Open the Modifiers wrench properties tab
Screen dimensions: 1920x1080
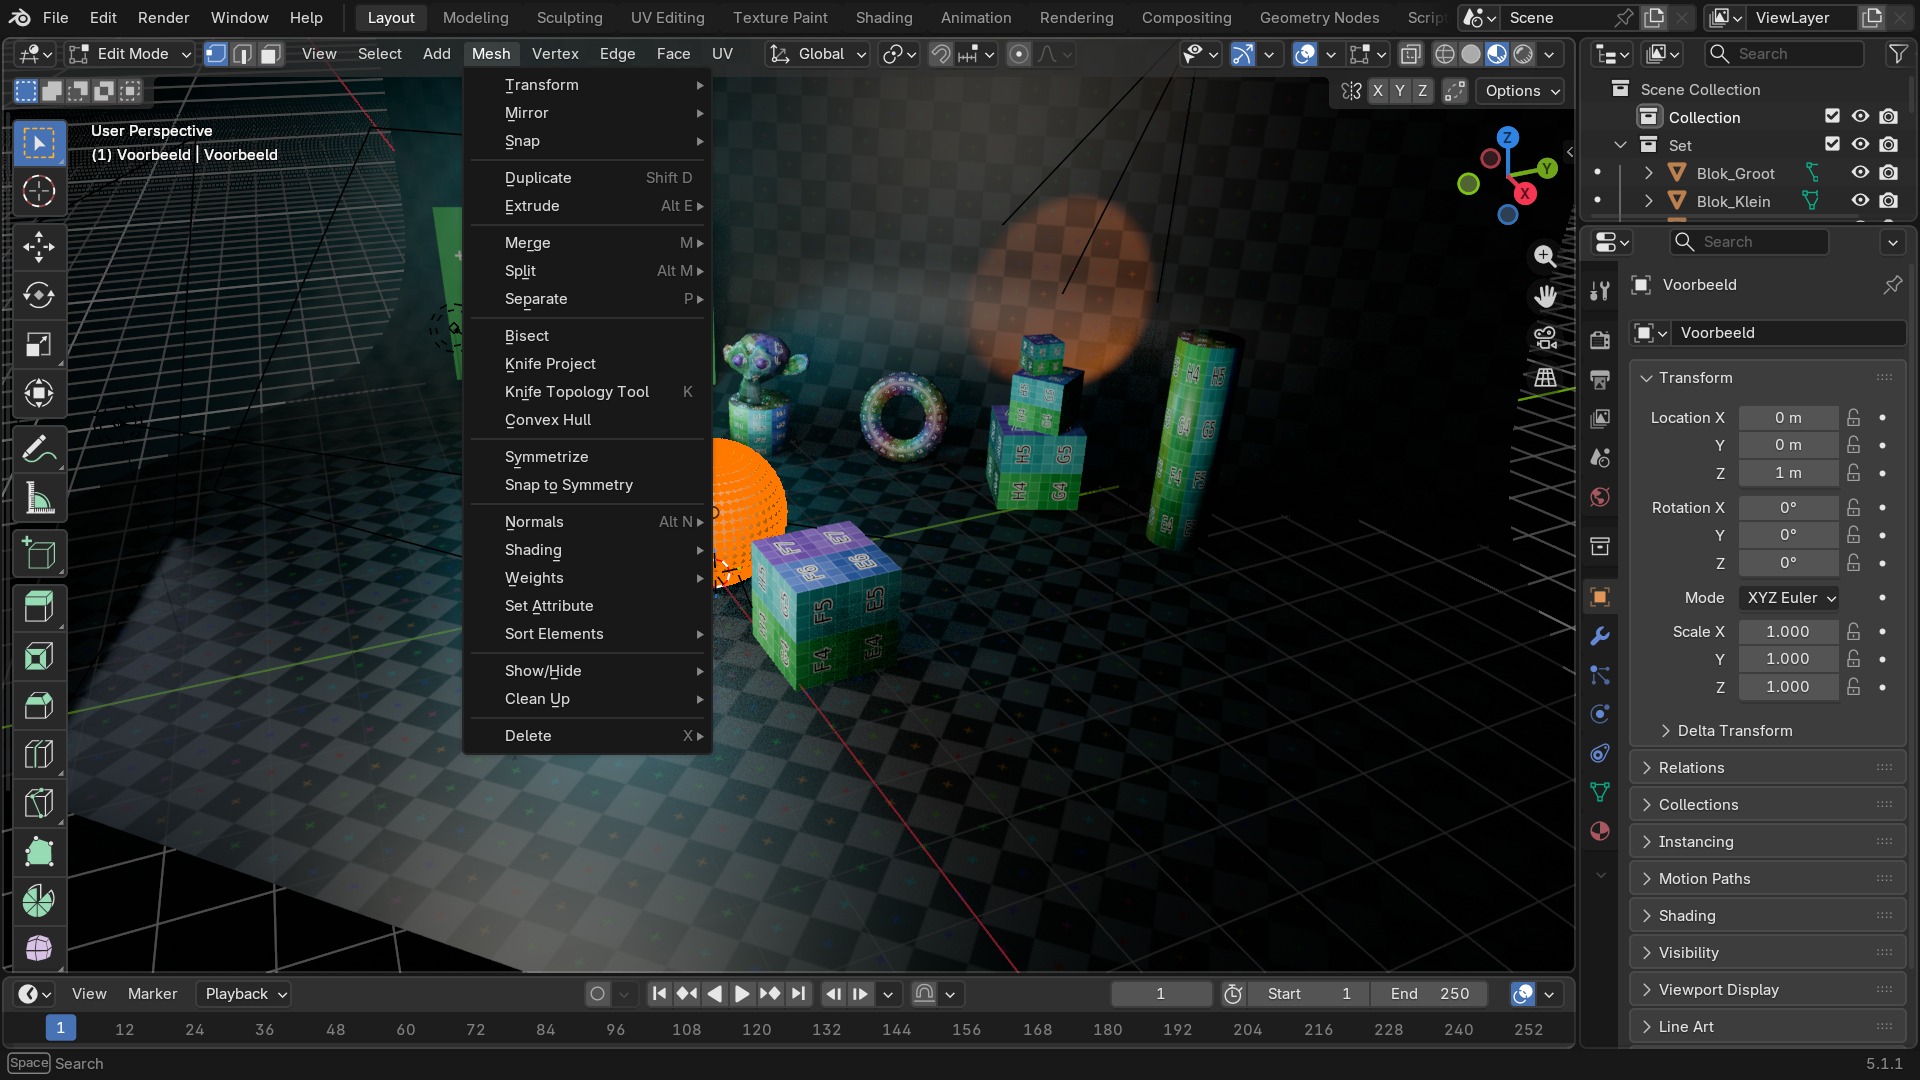(x=1600, y=636)
